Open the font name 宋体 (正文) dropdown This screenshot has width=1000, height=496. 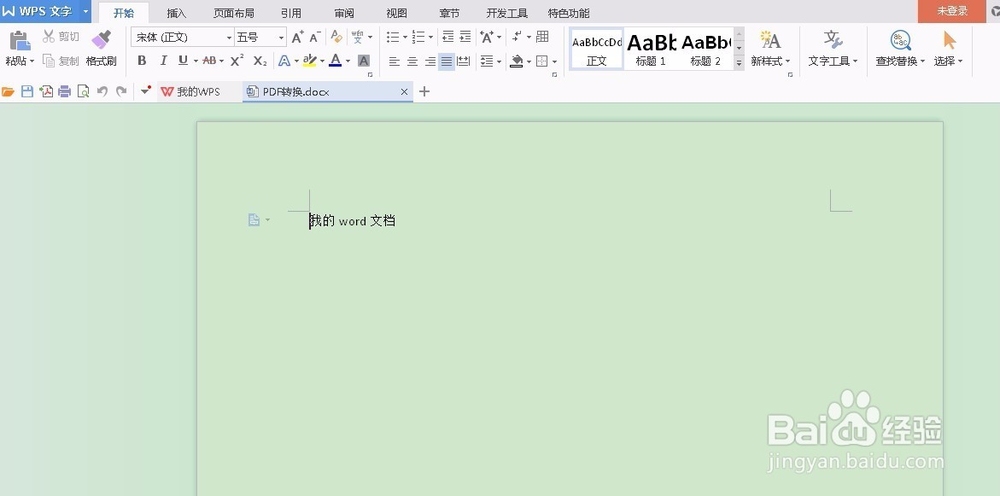pos(229,38)
